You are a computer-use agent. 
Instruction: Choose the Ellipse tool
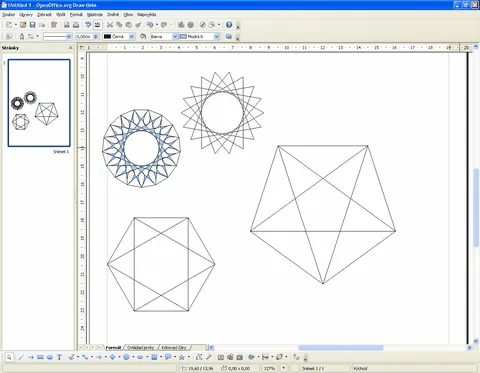pos(50,357)
